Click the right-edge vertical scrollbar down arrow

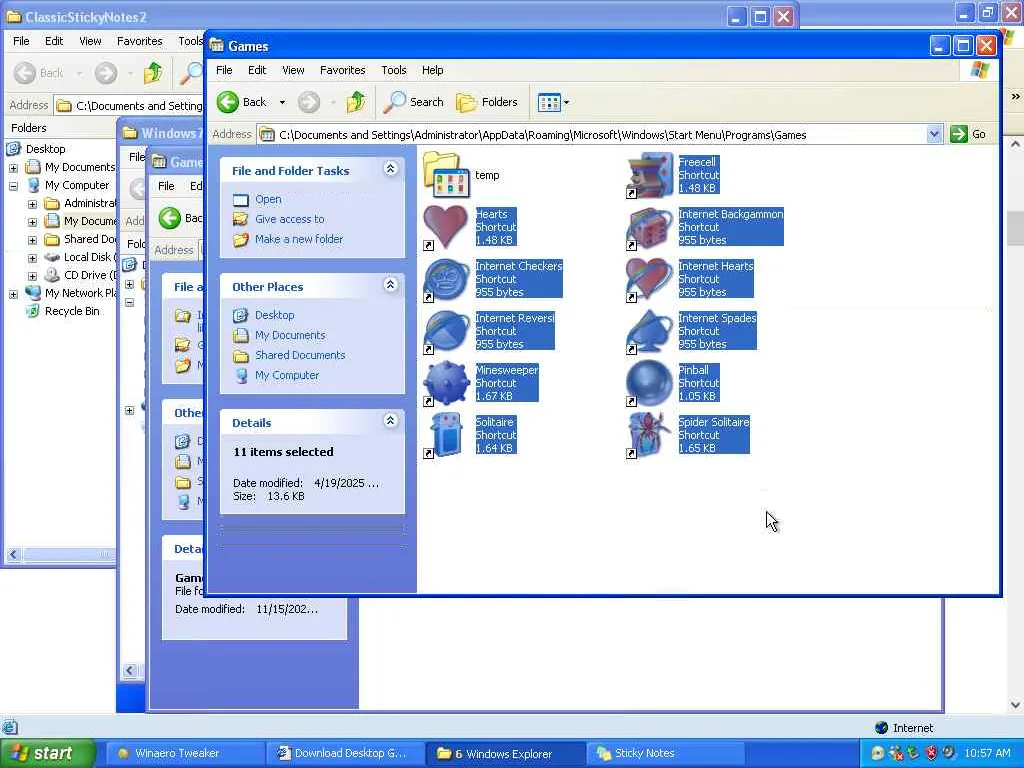coord(1016,705)
